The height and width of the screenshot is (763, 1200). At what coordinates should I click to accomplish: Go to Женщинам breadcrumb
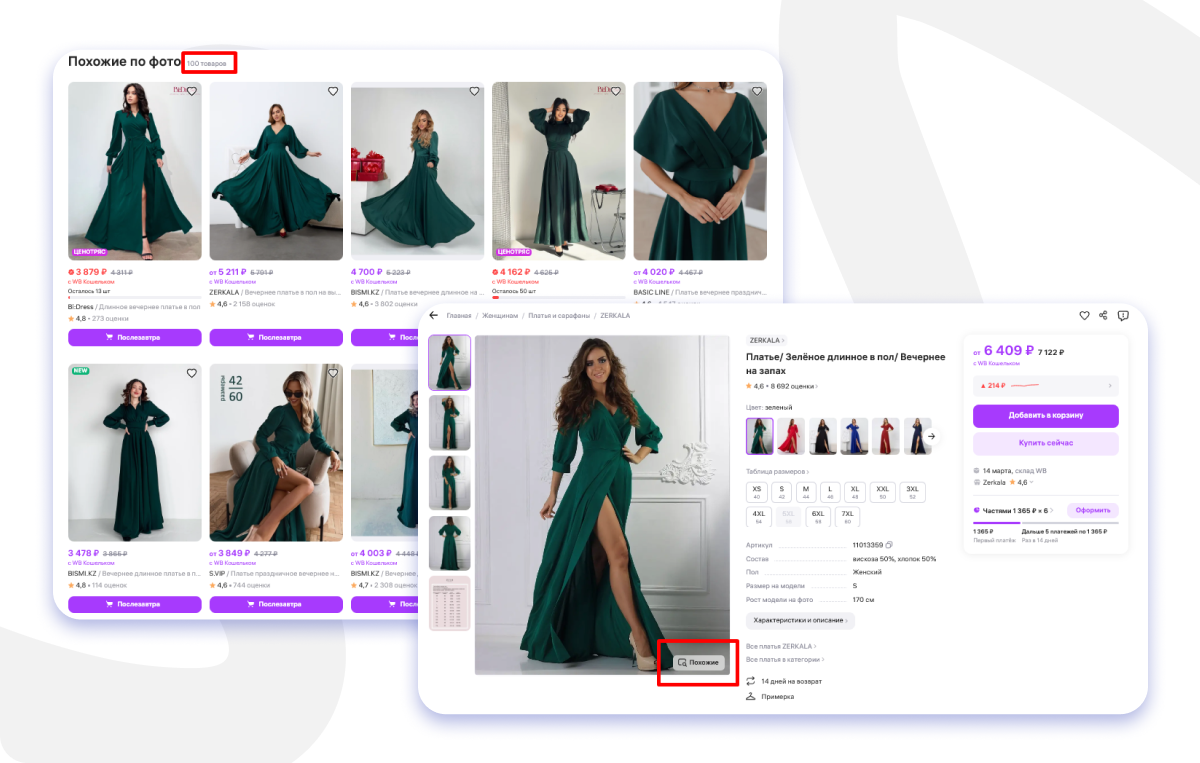(500, 315)
